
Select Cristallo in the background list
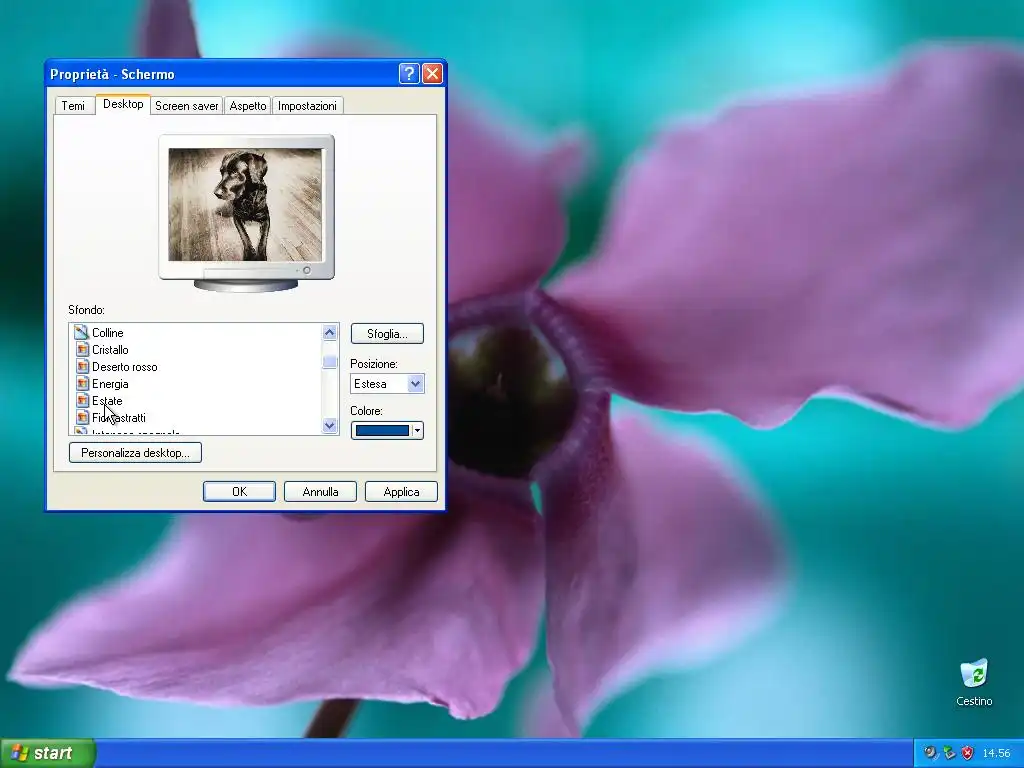coord(110,349)
